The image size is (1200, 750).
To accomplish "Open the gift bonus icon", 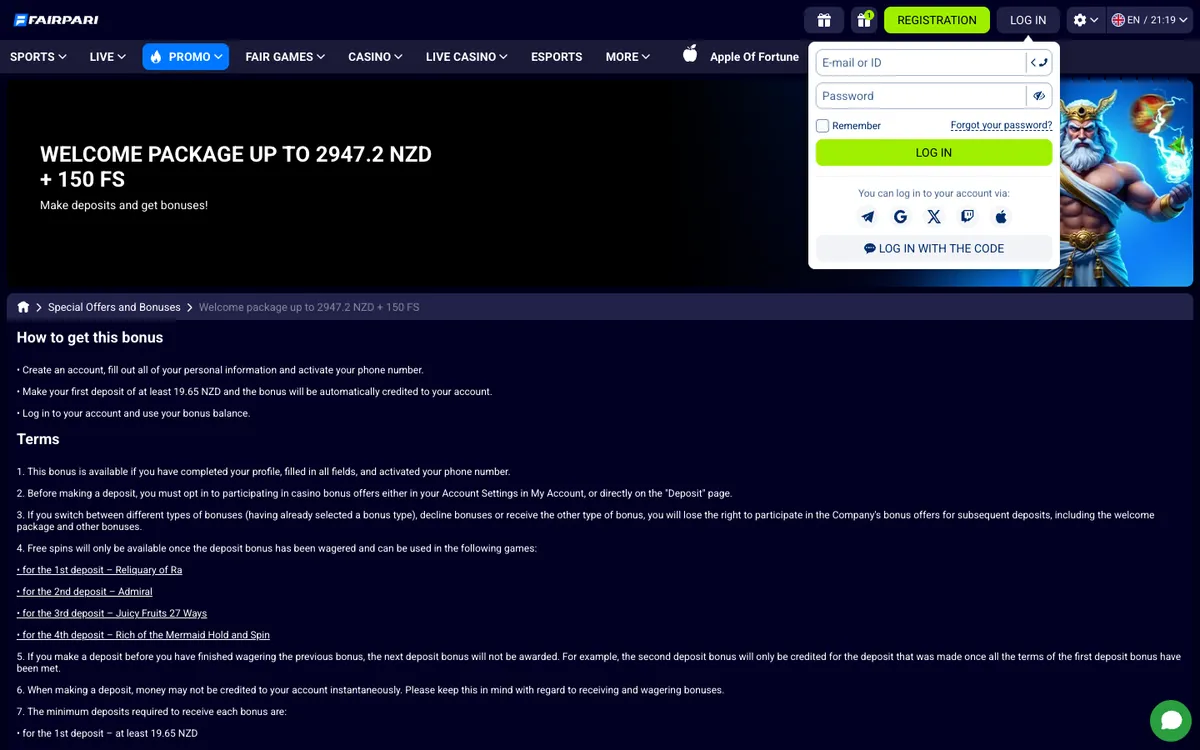I will pos(824,20).
